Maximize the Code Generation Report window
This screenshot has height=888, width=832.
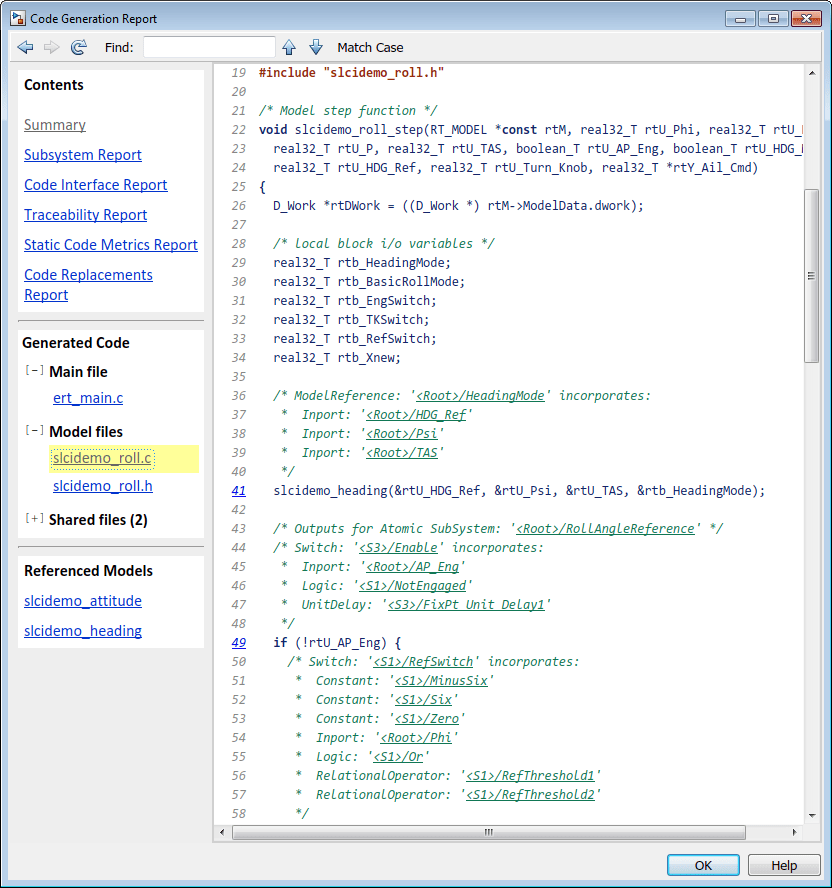[x=773, y=19]
